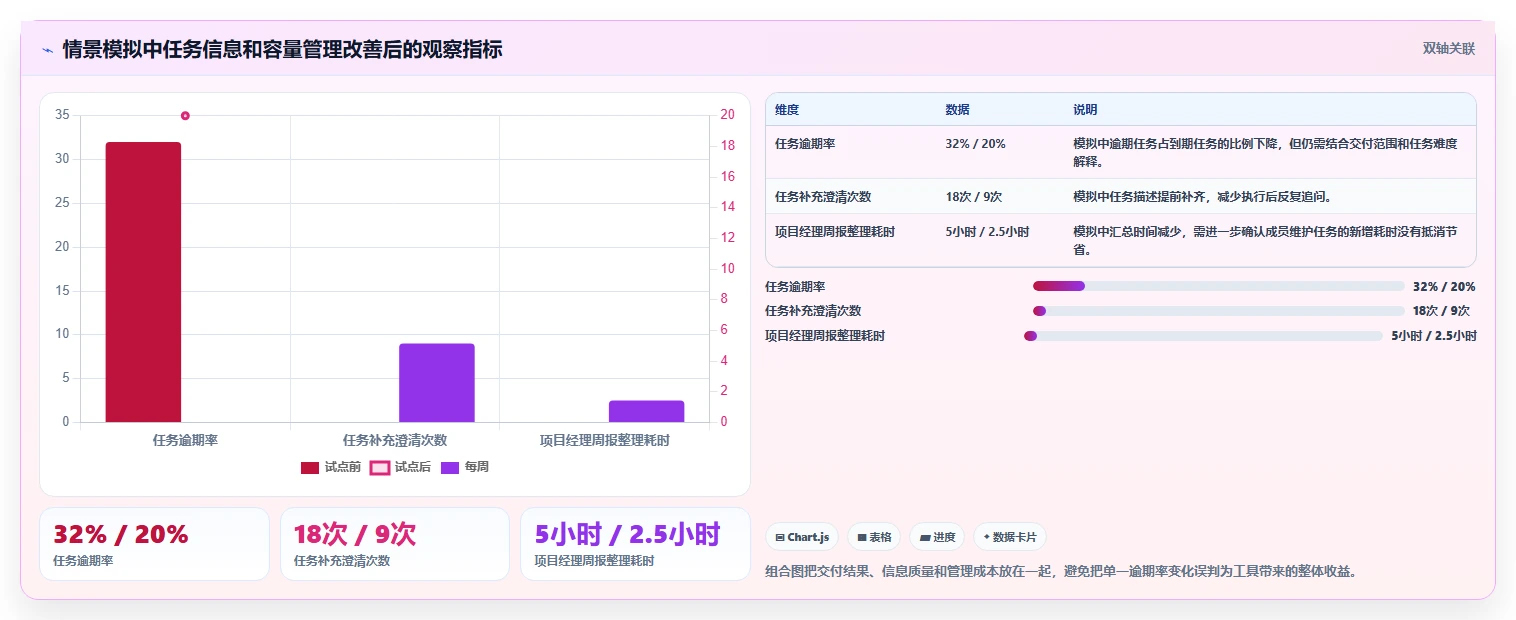Click the 20 tick on right axis
Viewport: 1516px width, 620px height.
tap(727, 115)
